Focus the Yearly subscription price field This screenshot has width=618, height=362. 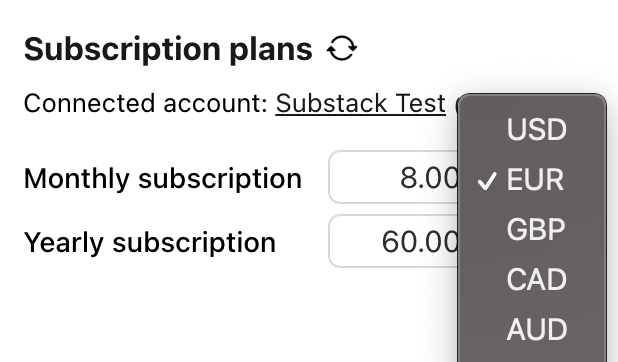click(393, 241)
